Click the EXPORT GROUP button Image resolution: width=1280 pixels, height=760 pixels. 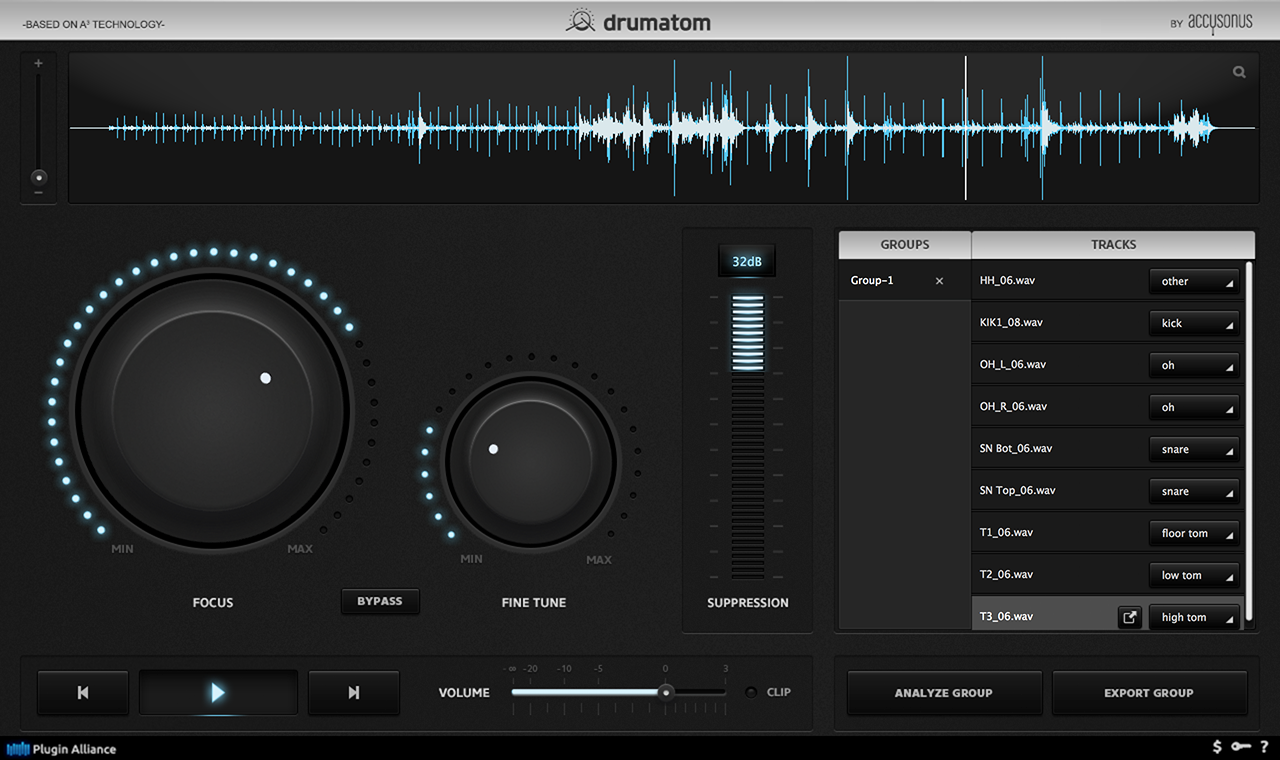(1149, 692)
